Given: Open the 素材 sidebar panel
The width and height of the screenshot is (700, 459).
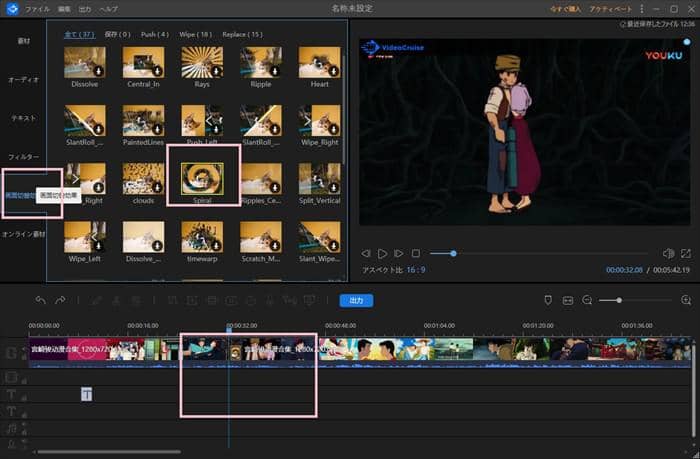Looking at the screenshot, I should coord(24,41).
